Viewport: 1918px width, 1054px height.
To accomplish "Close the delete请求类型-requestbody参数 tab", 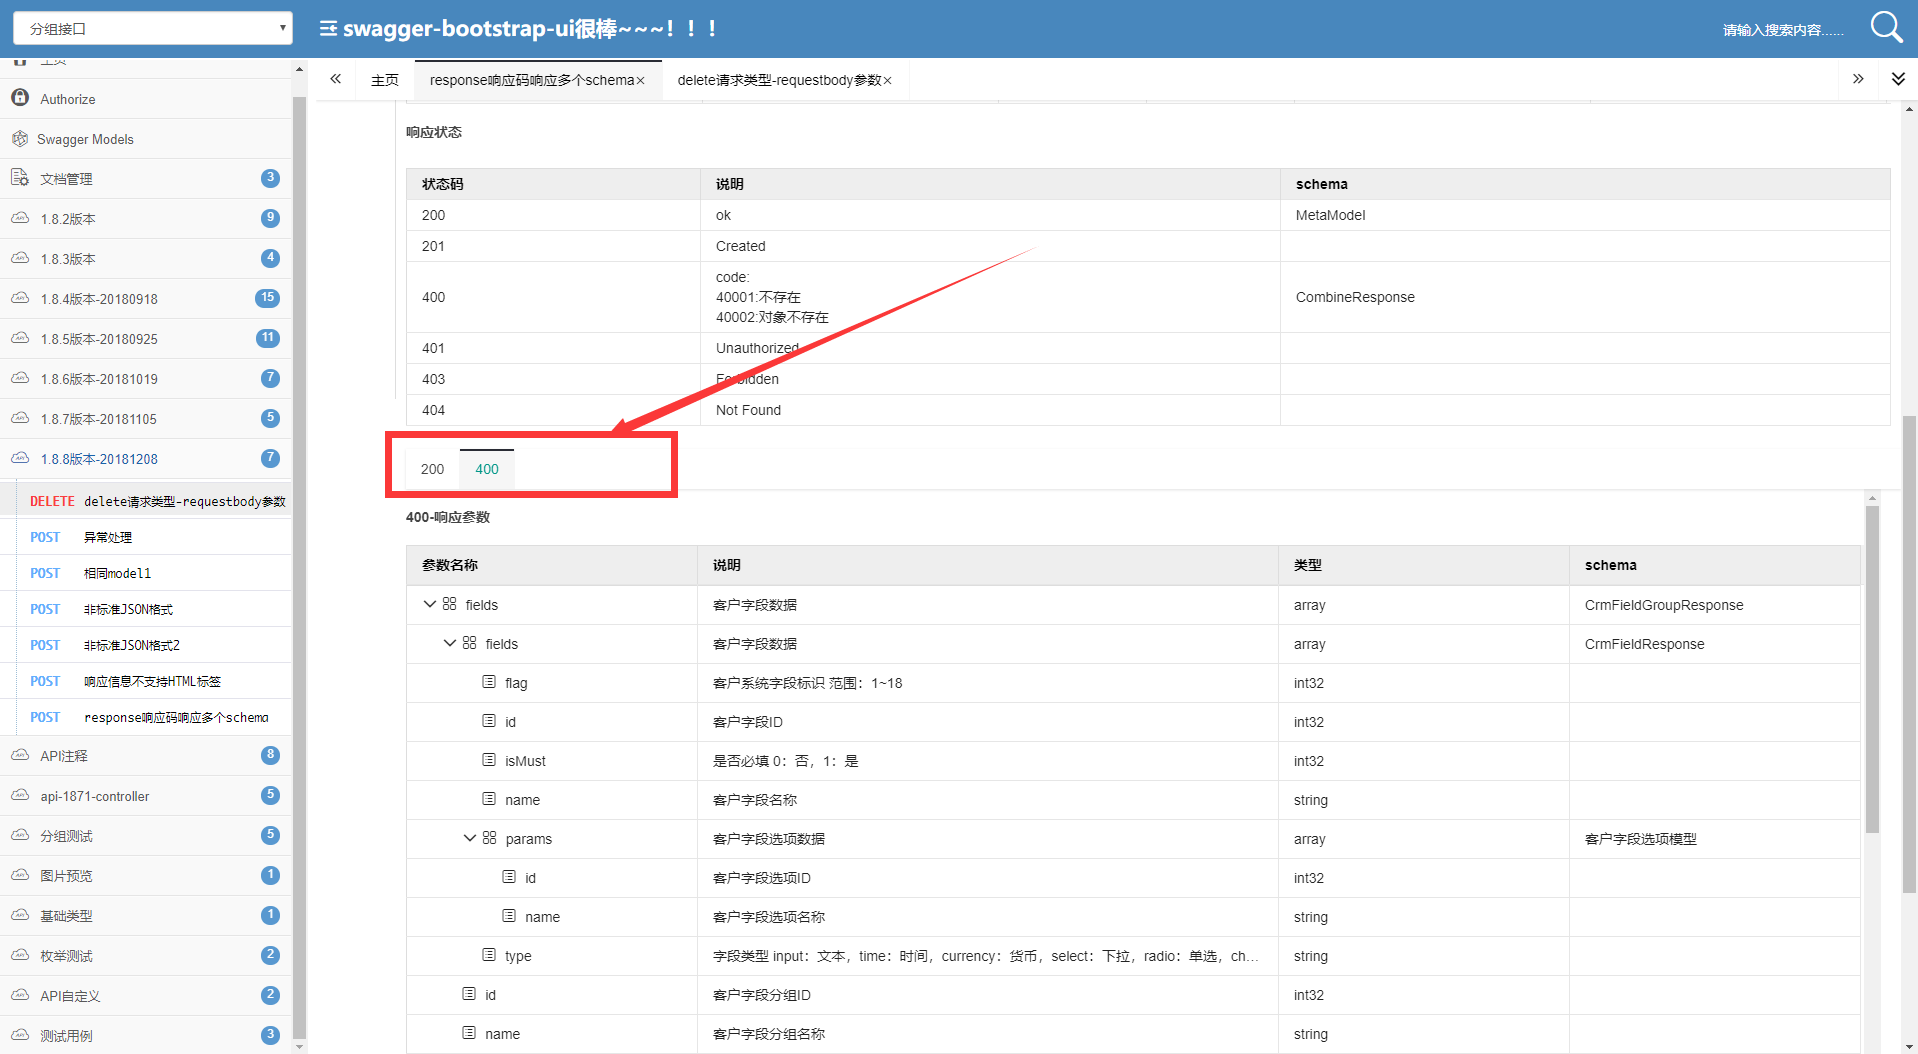I will tap(887, 81).
